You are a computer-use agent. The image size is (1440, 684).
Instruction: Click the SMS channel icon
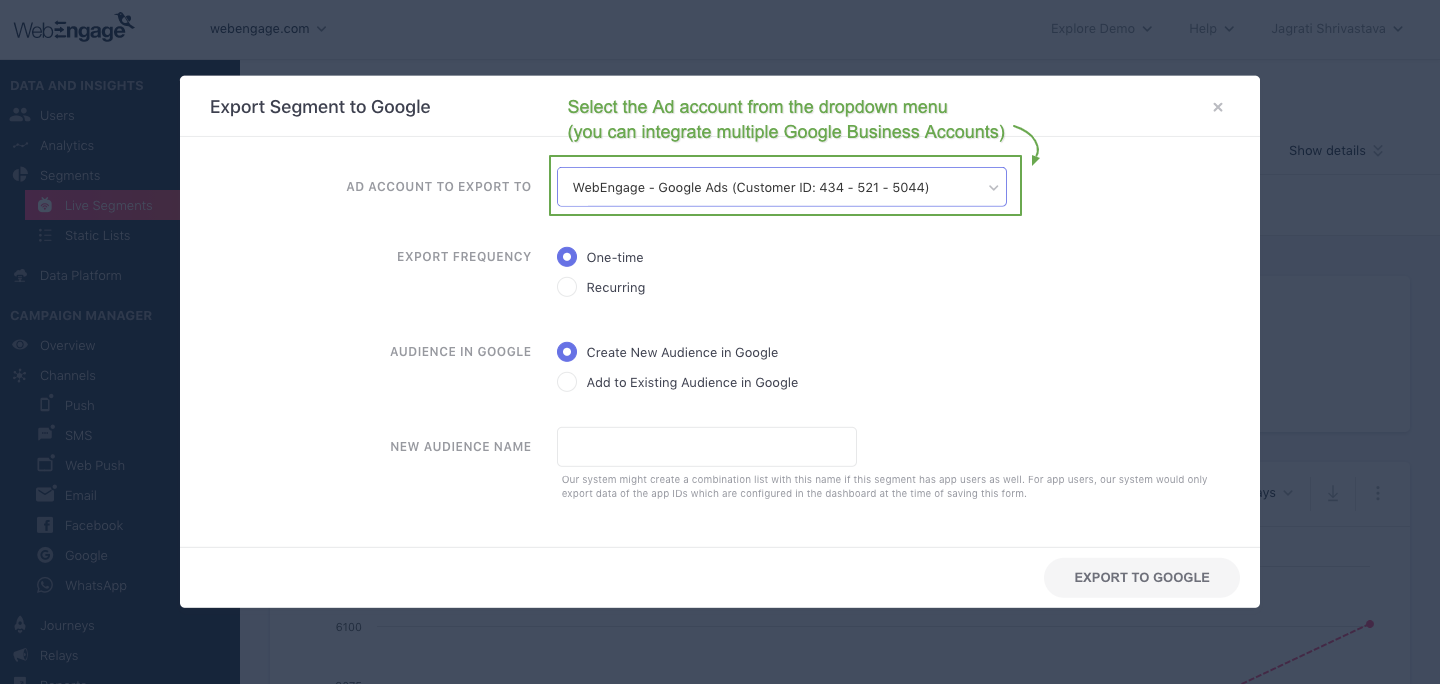pos(45,434)
